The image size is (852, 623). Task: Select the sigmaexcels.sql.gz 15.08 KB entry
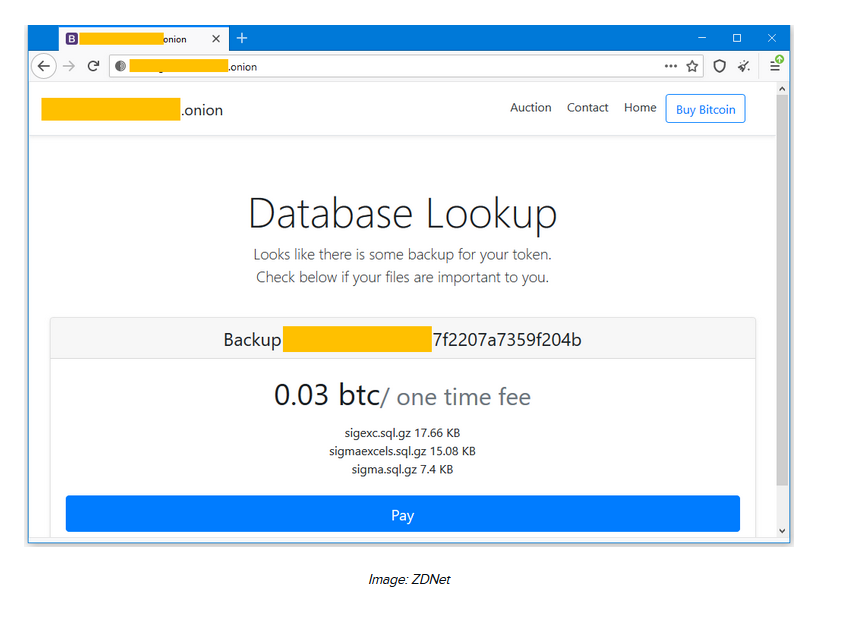point(402,451)
